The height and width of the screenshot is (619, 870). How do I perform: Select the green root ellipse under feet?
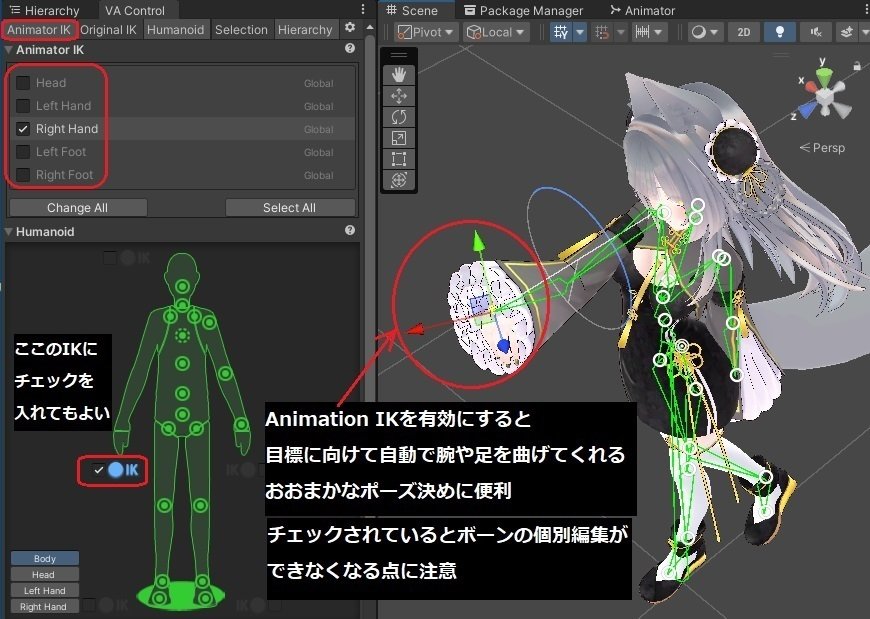[181, 595]
